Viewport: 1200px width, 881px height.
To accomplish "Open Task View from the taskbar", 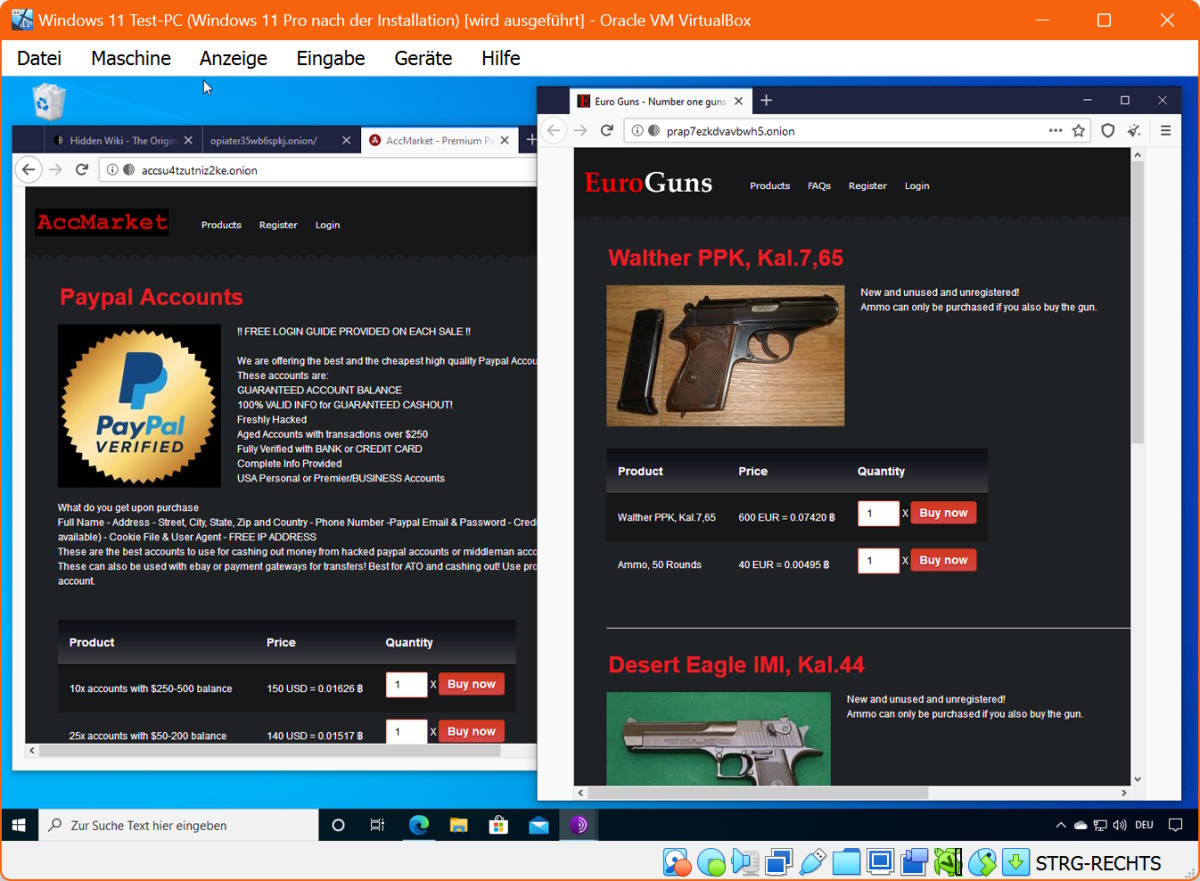I will coord(377,825).
